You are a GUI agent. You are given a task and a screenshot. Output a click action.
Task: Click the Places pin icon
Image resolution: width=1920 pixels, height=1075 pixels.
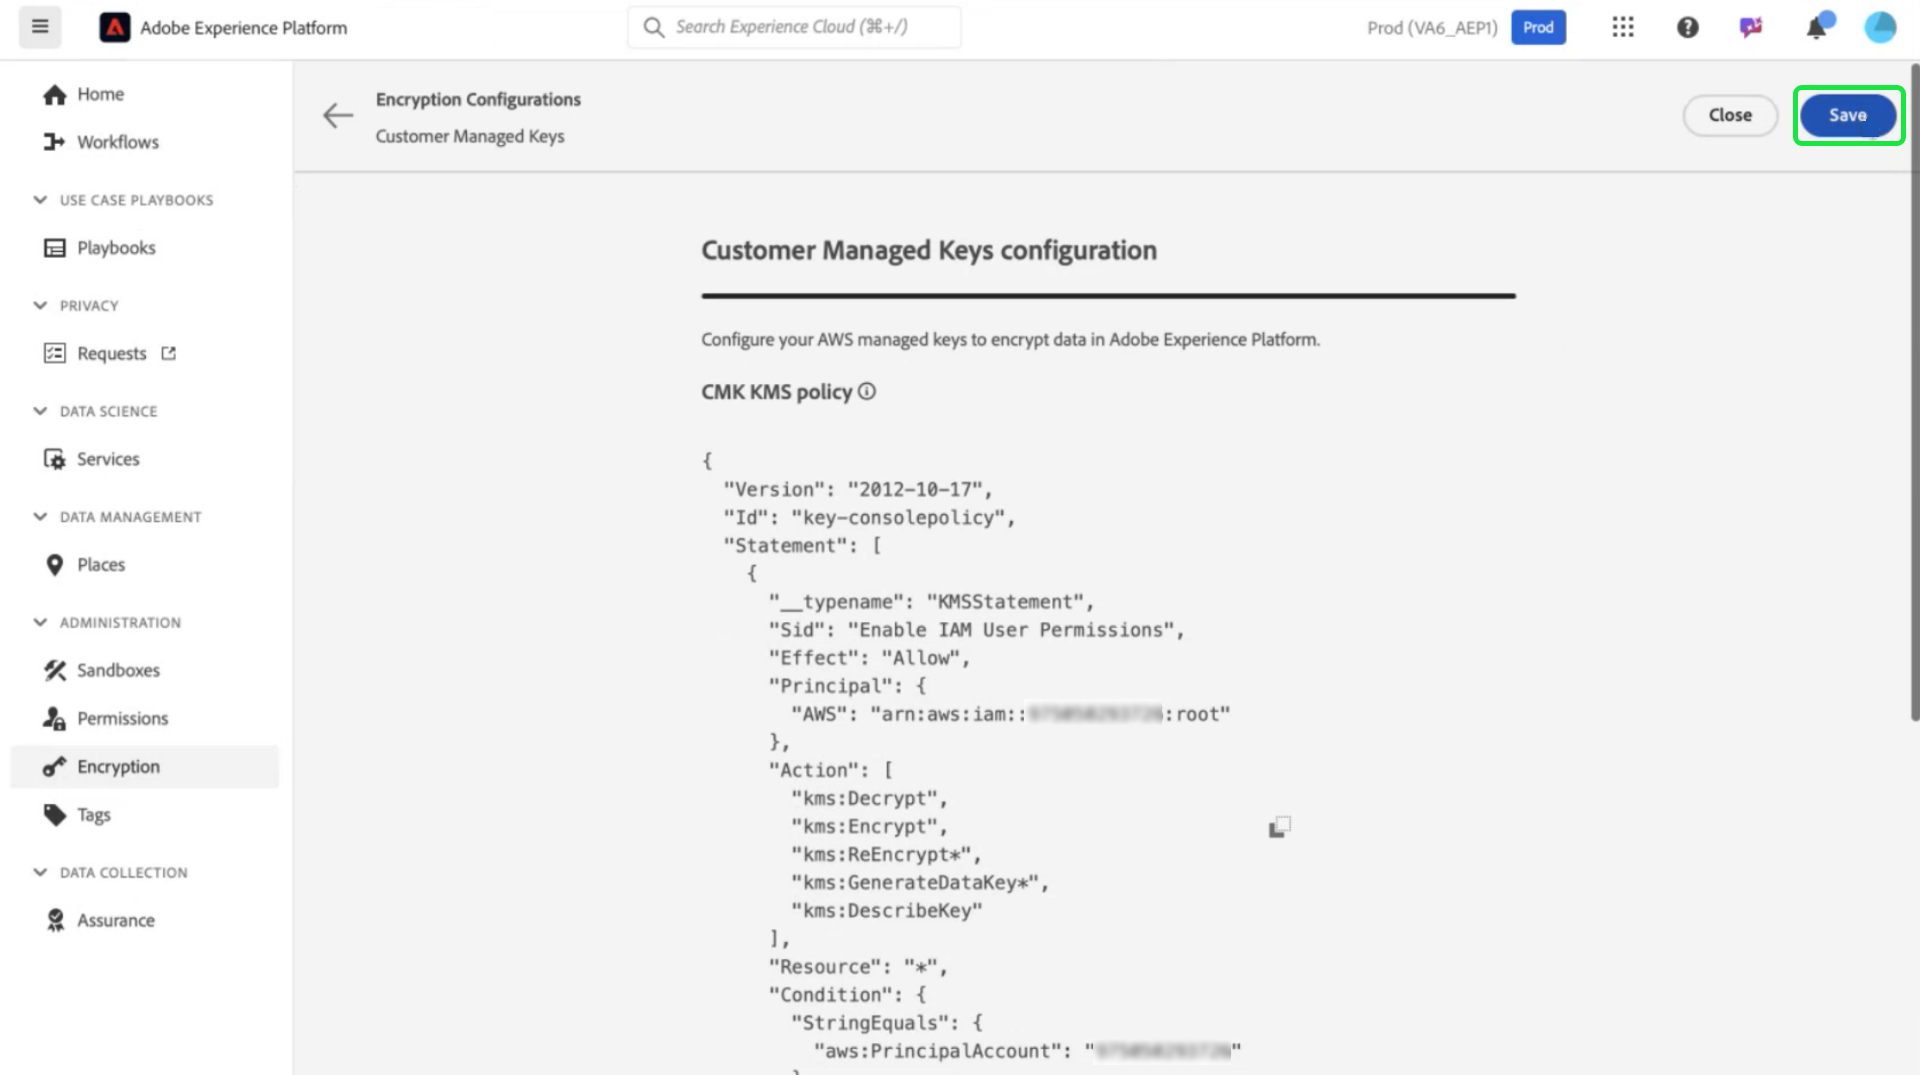pyautogui.click(x=55, y=565)
